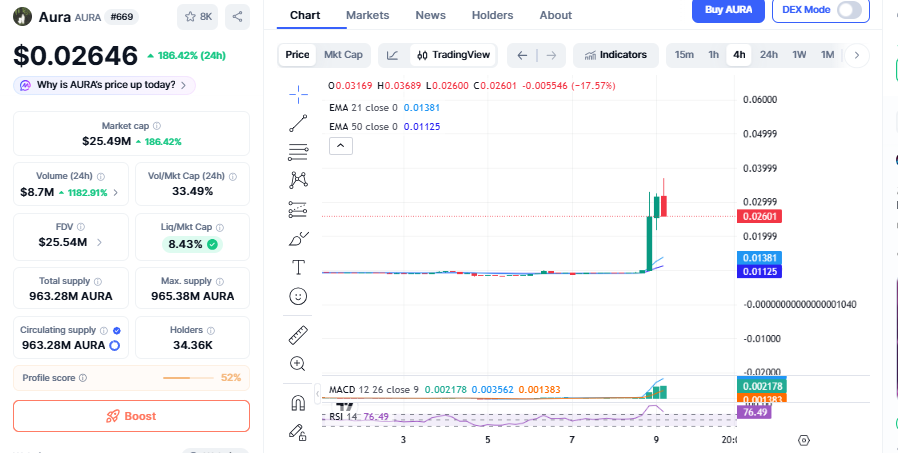Collapse the indicator legend with caret
898x453 pixels.
[341, 146]
